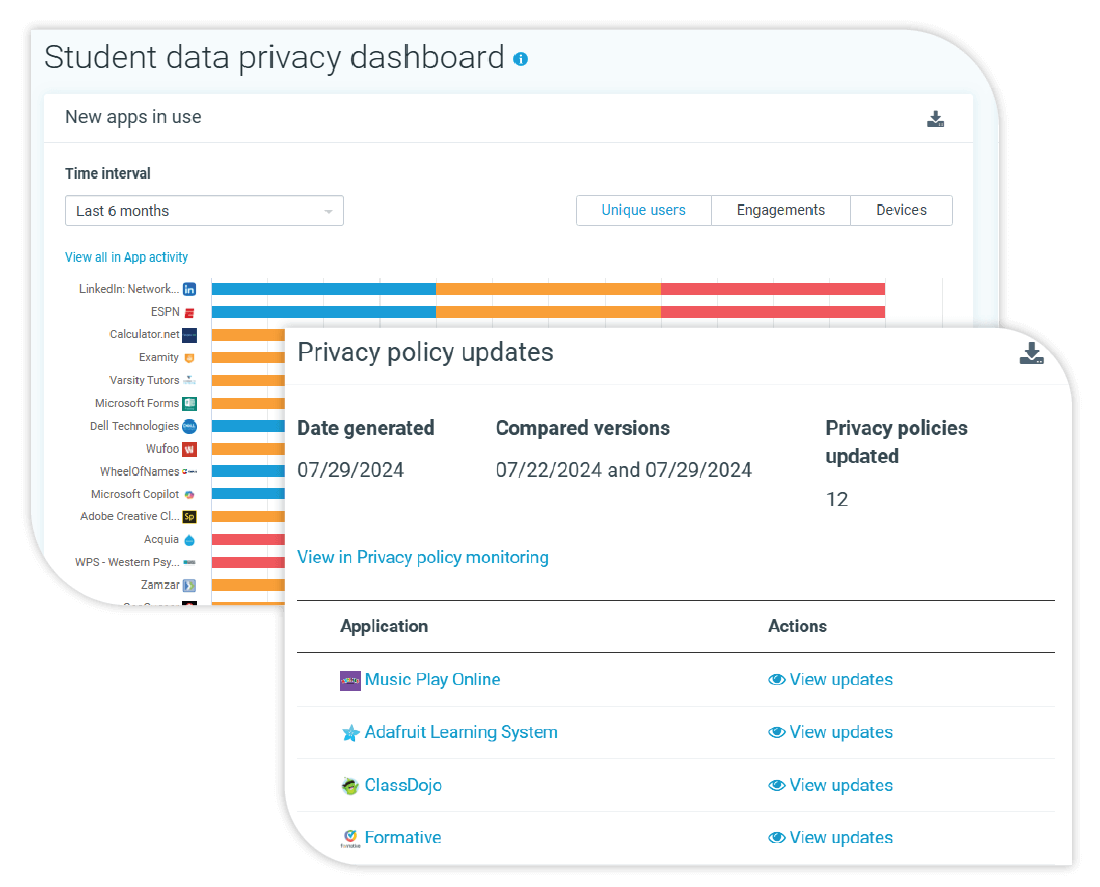
Task: Click the LinkedIn app icon in chart
Action: [189, 289]
